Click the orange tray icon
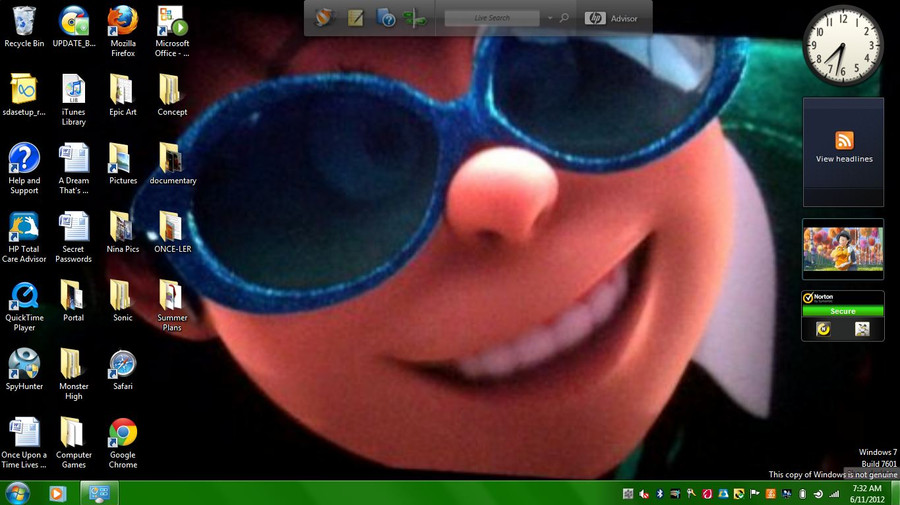 [x=771, y=494]
